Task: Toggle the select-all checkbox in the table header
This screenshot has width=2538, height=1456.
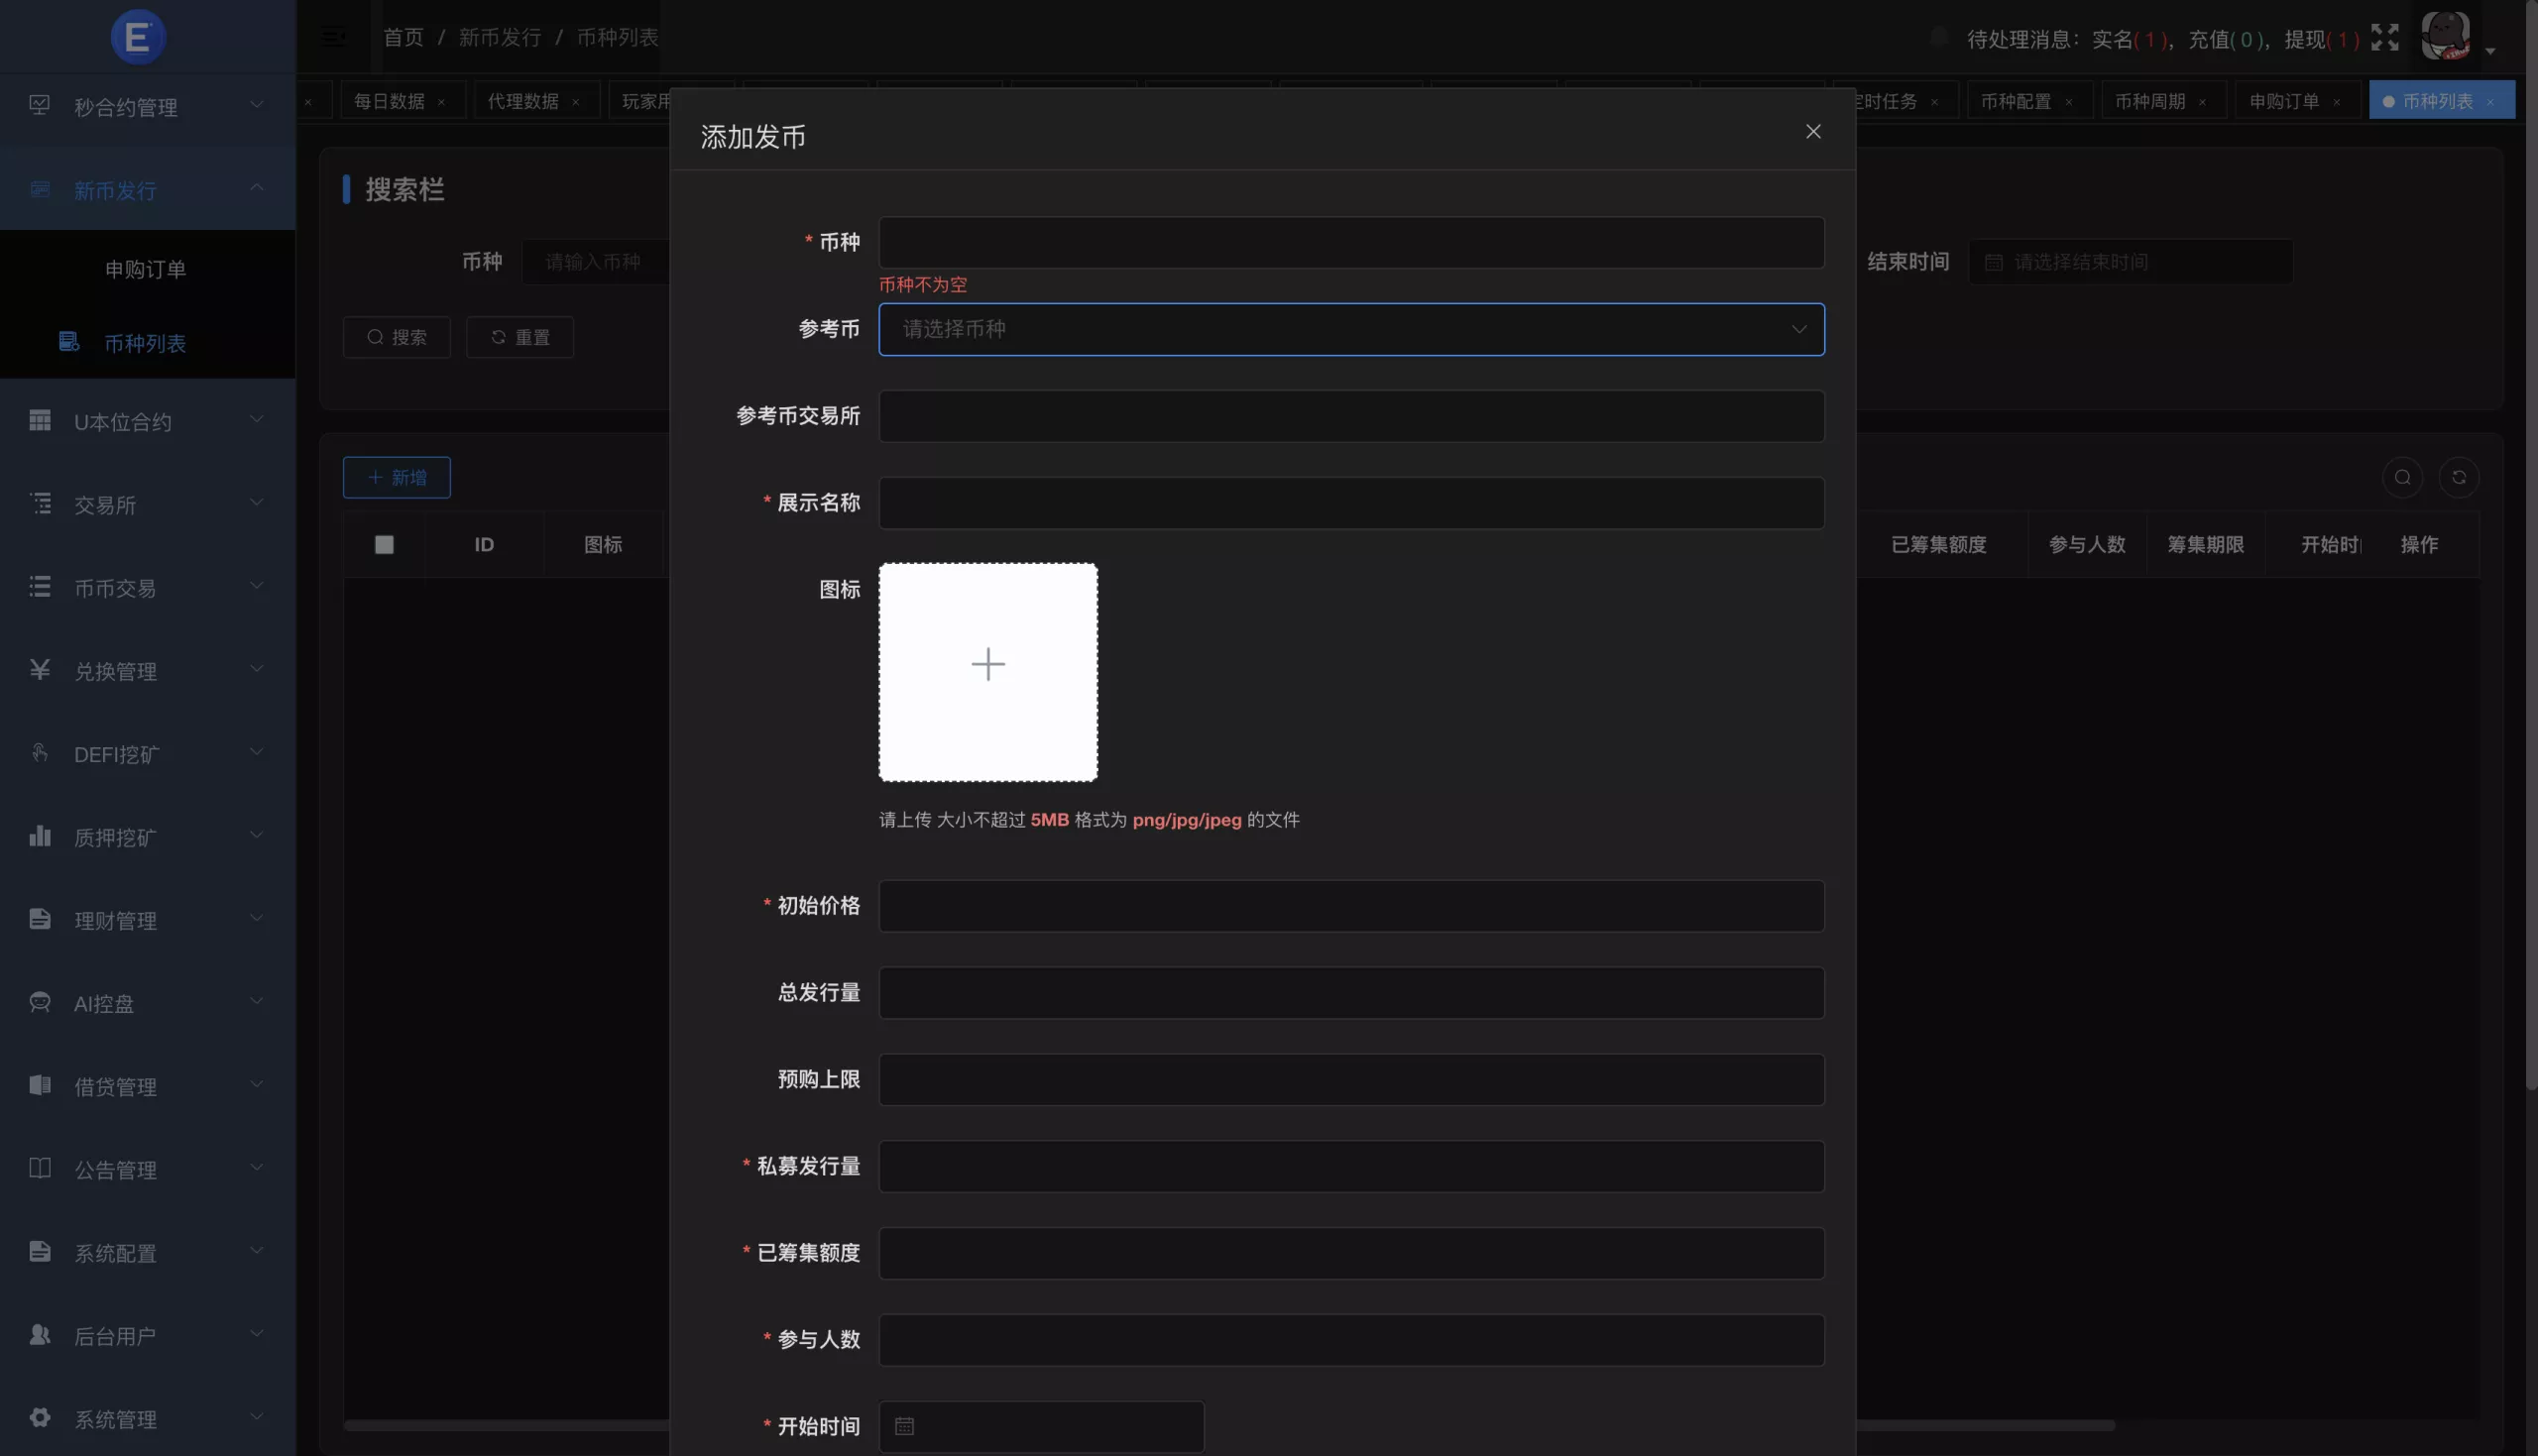Action: coord(385,544)
